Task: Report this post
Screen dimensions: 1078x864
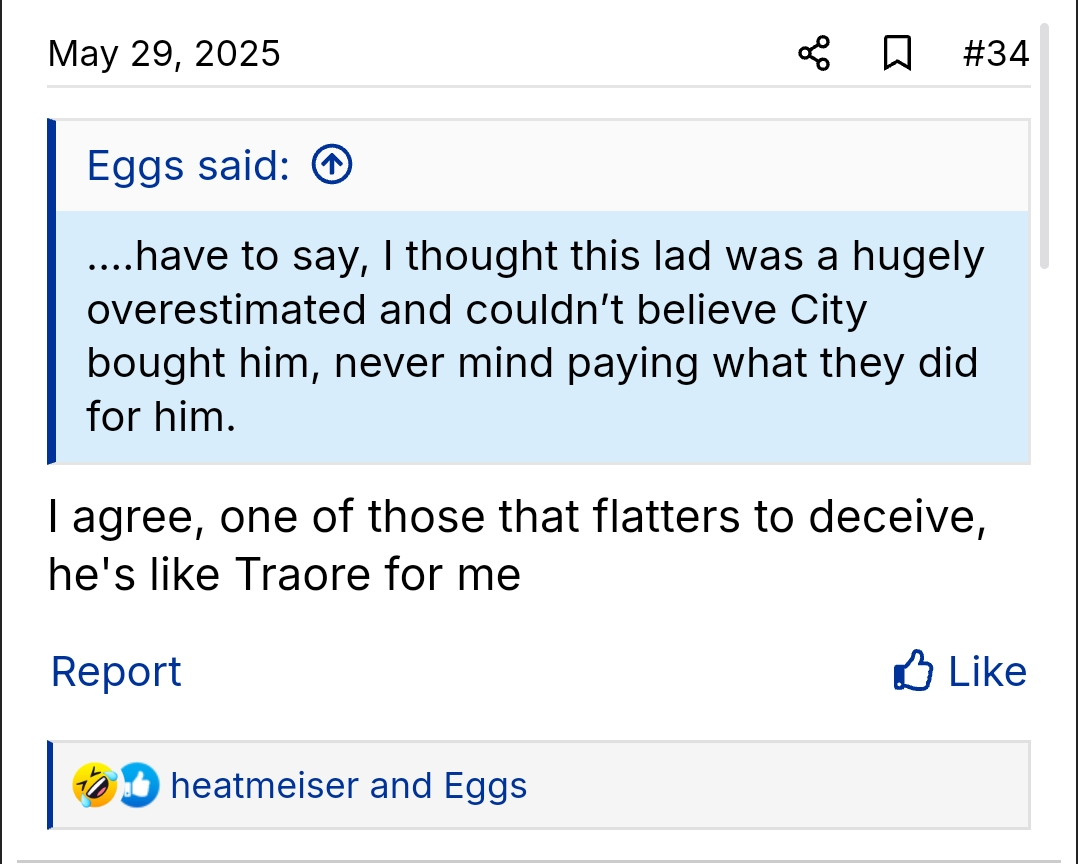Action: [116, 672]
